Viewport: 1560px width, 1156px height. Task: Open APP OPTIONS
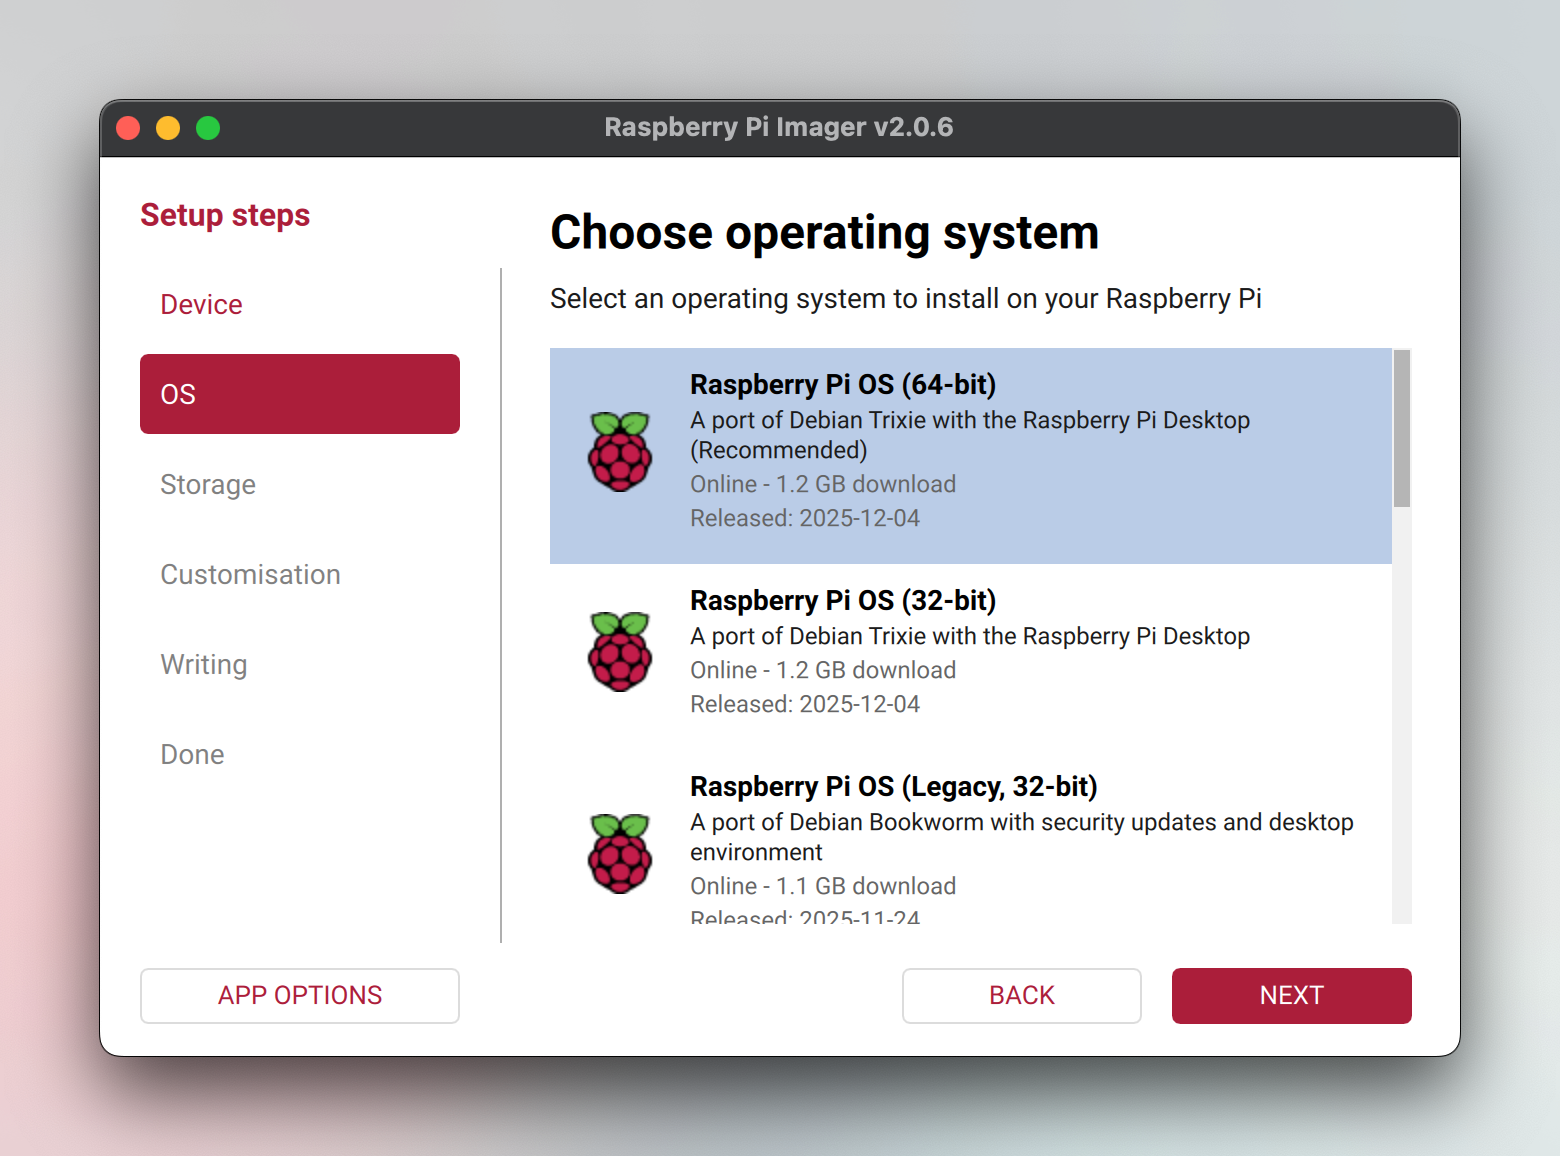click(x=299, y=995)
